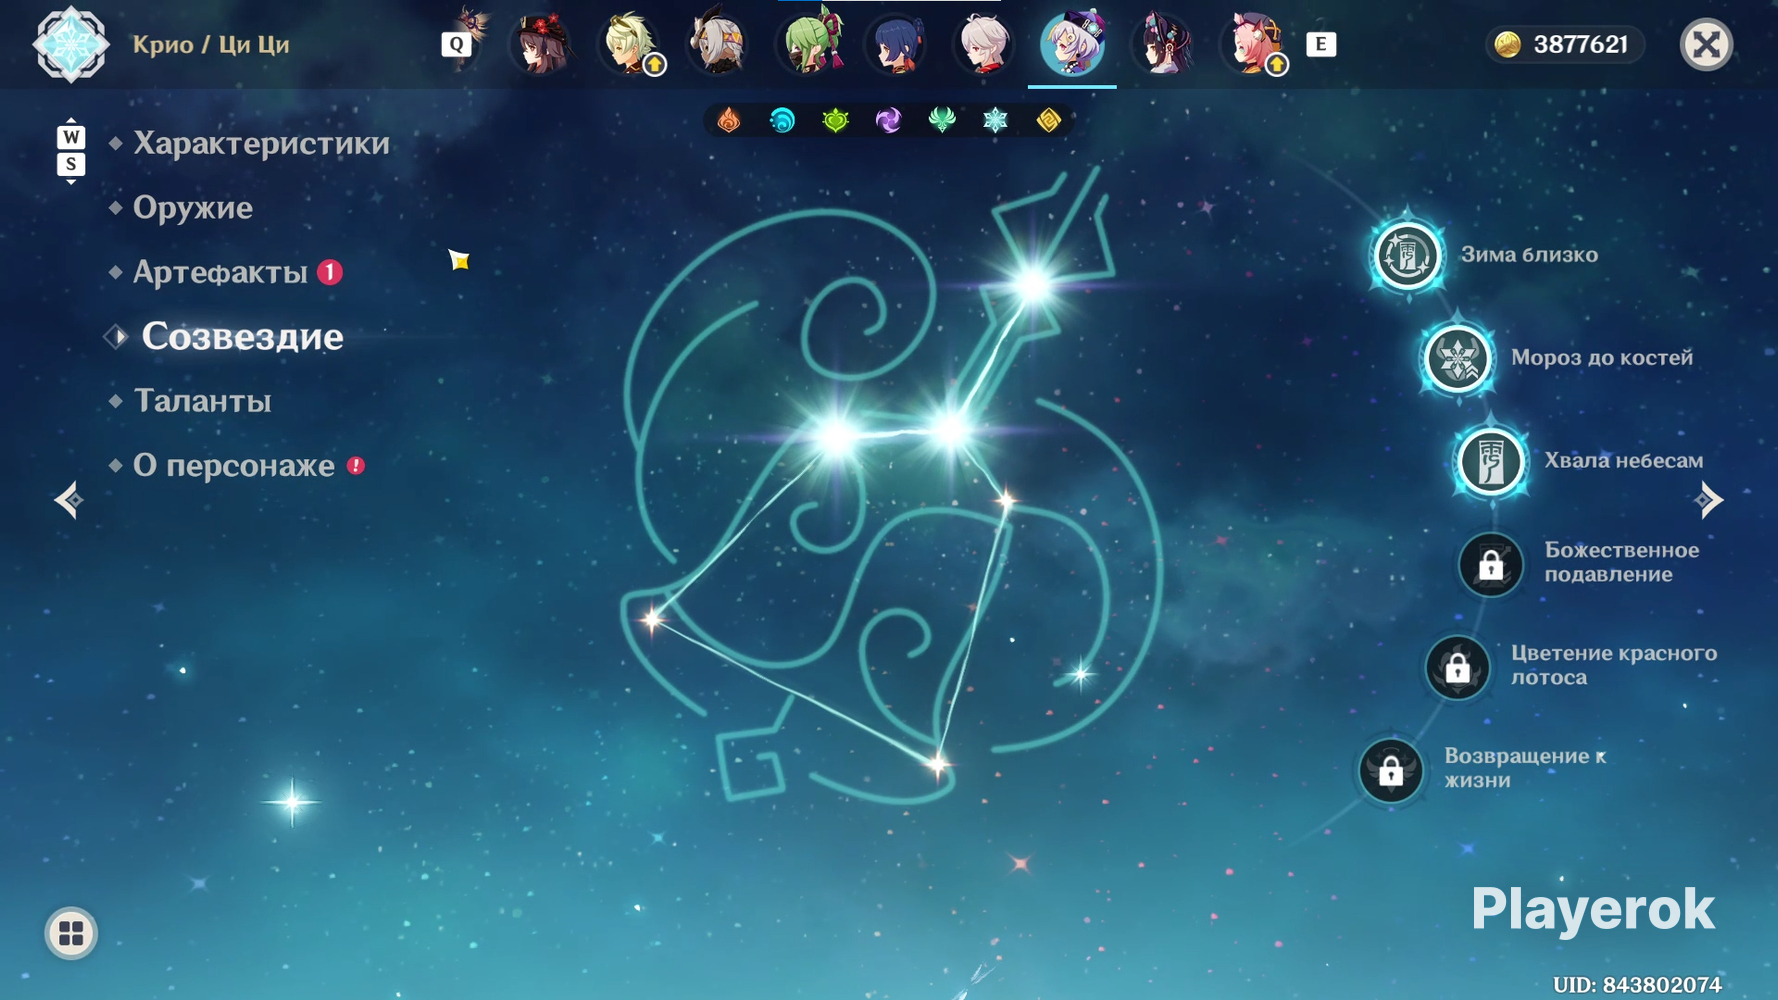This screenshot has width=1778, height=1000.
Task: Click the Mora coin balance 3877621
Action: (1567, 44)
